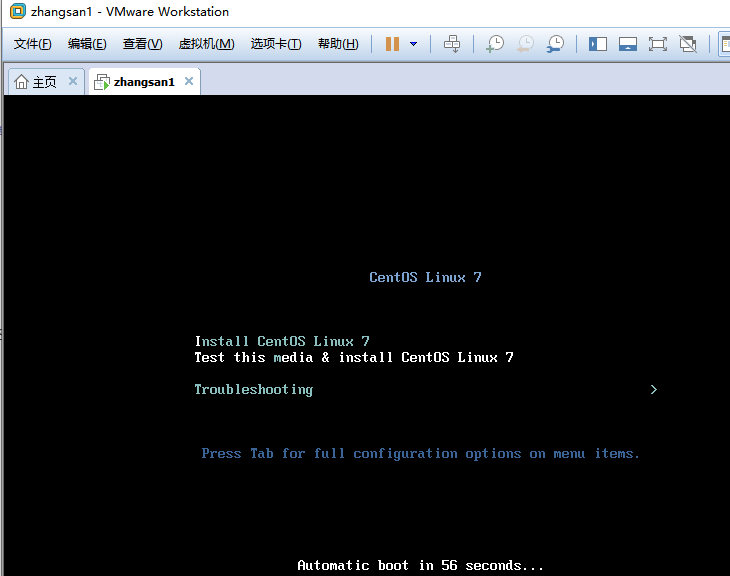Open the 编辑(E) menu
This screenshot has width=730, height=576.
(87, 44)
